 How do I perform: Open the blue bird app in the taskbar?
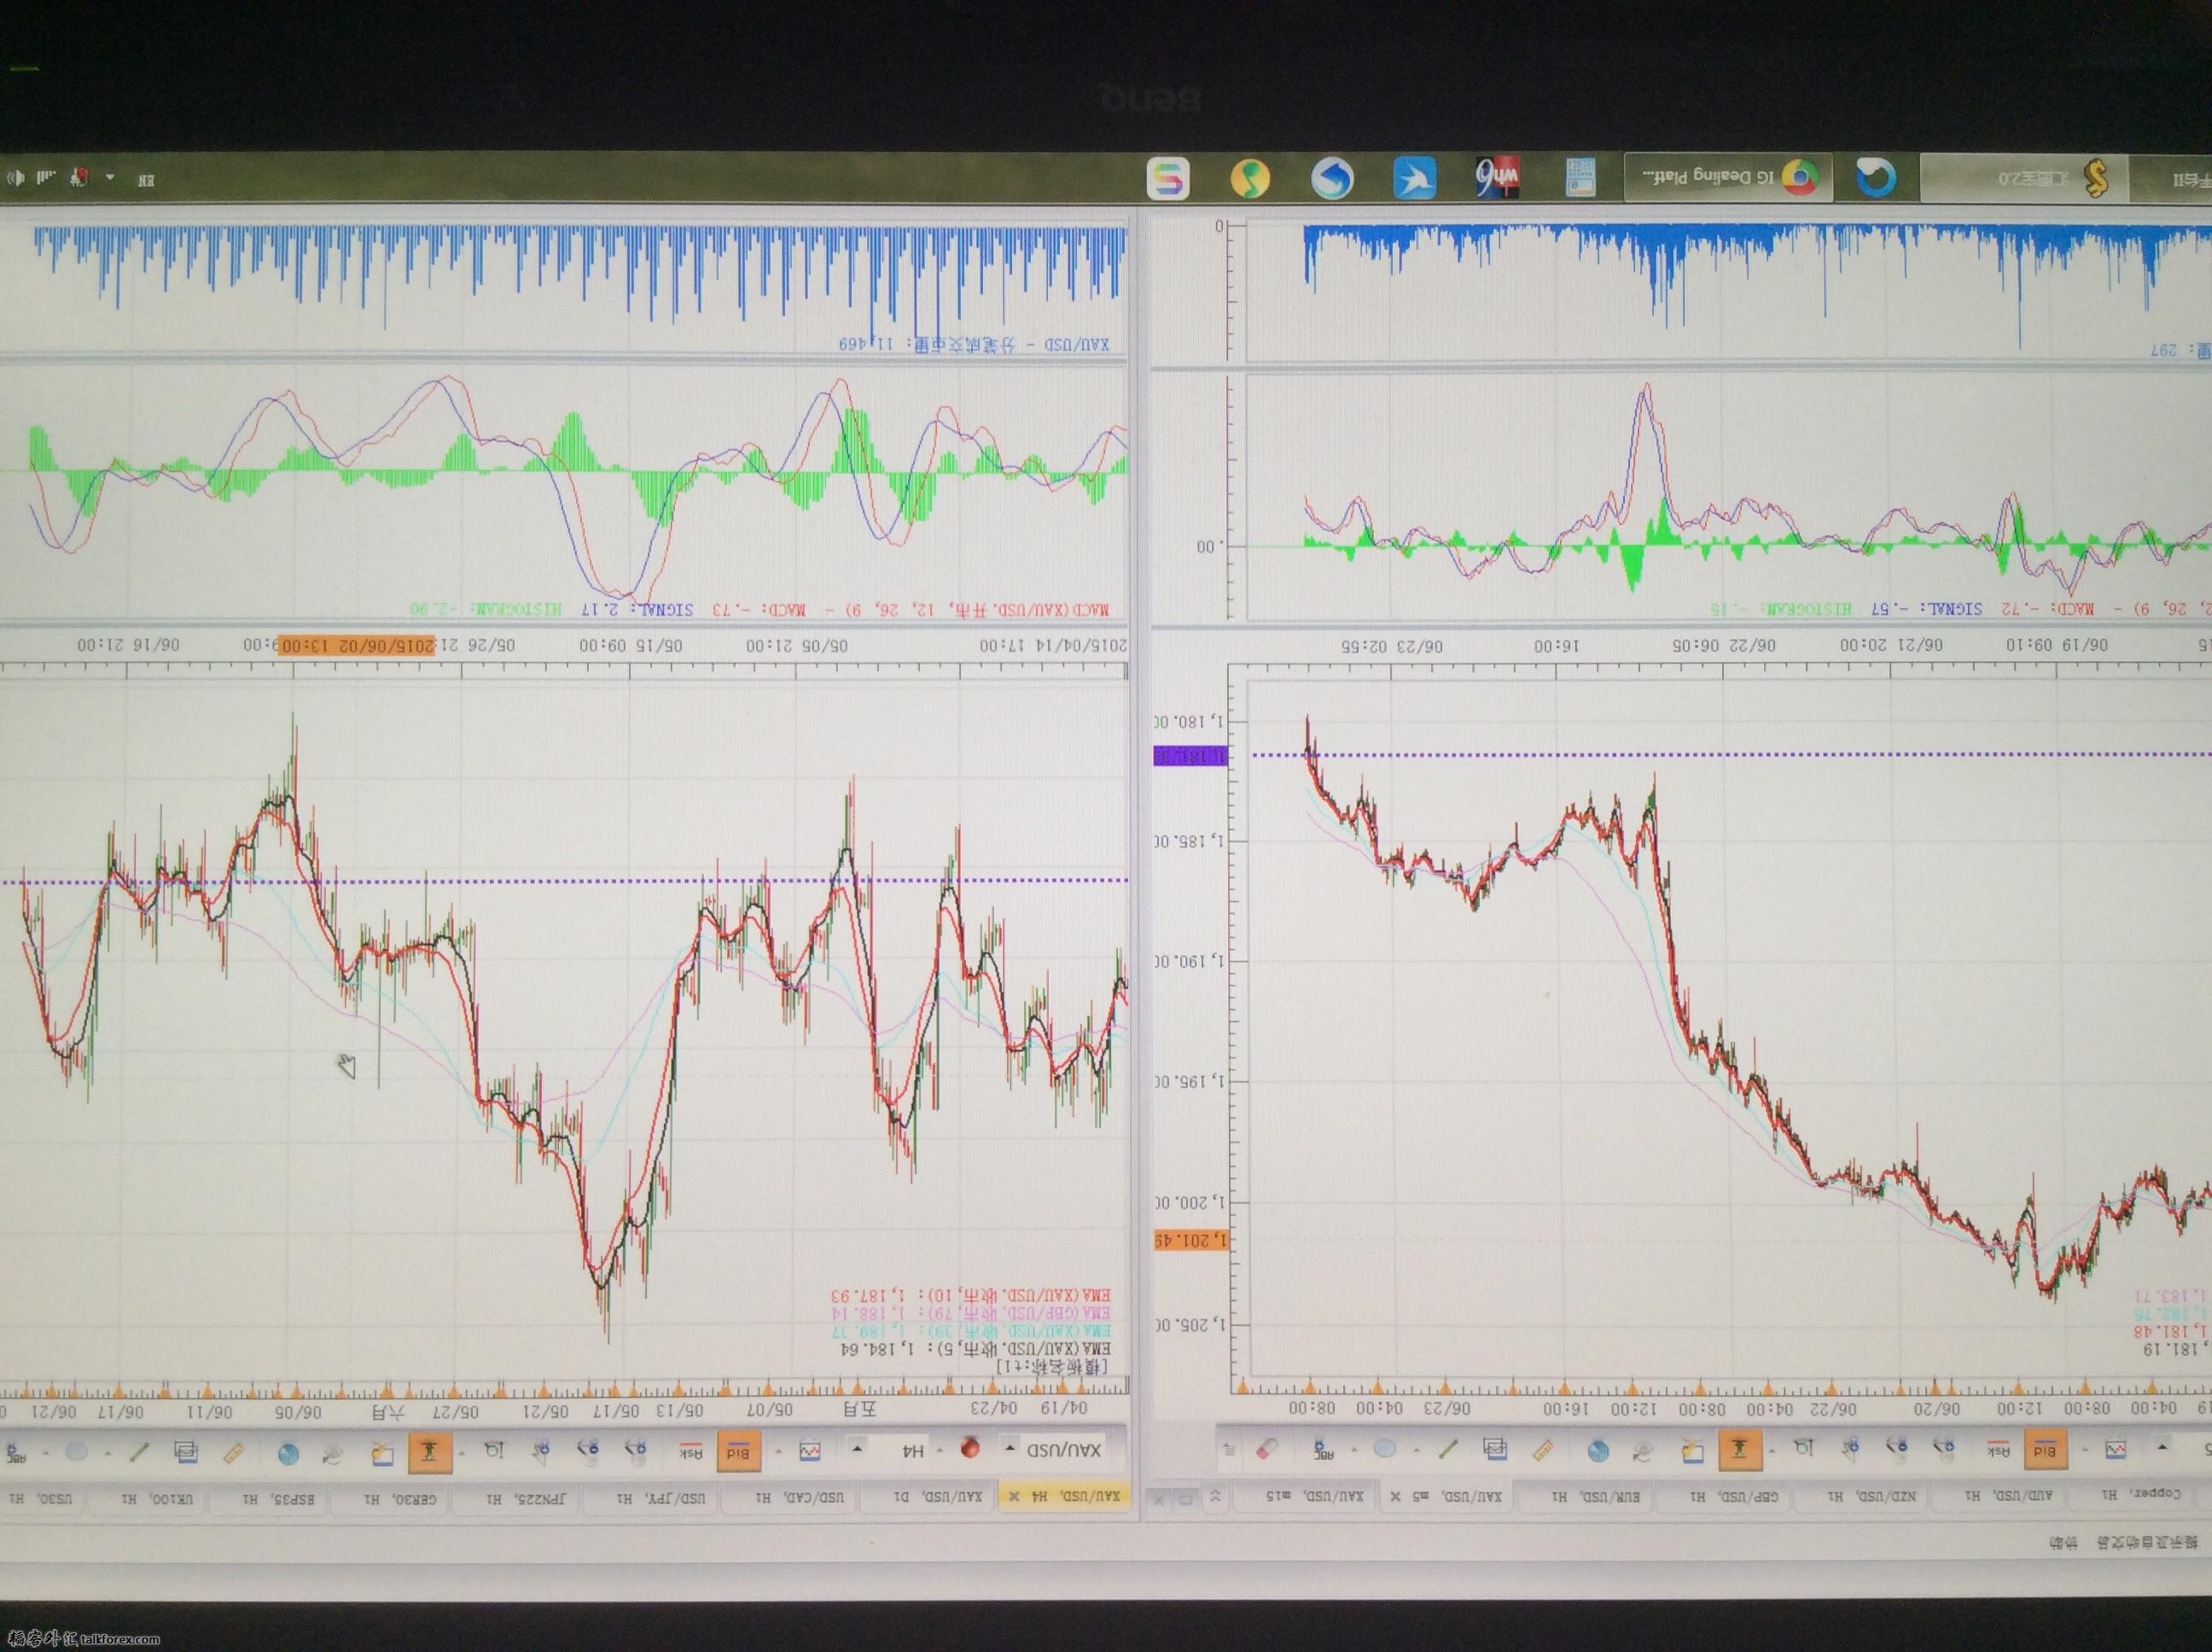point(1414,179)
